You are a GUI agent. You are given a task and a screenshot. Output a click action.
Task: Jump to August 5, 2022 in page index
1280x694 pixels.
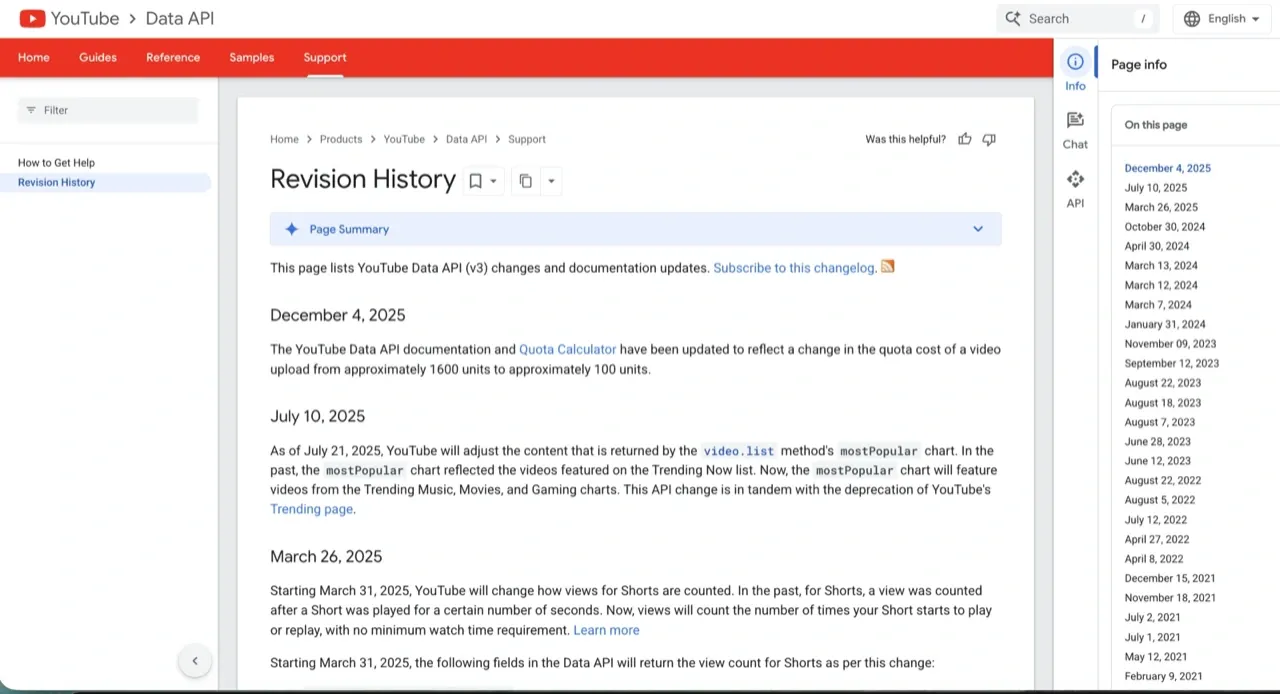coord(1159,500)
